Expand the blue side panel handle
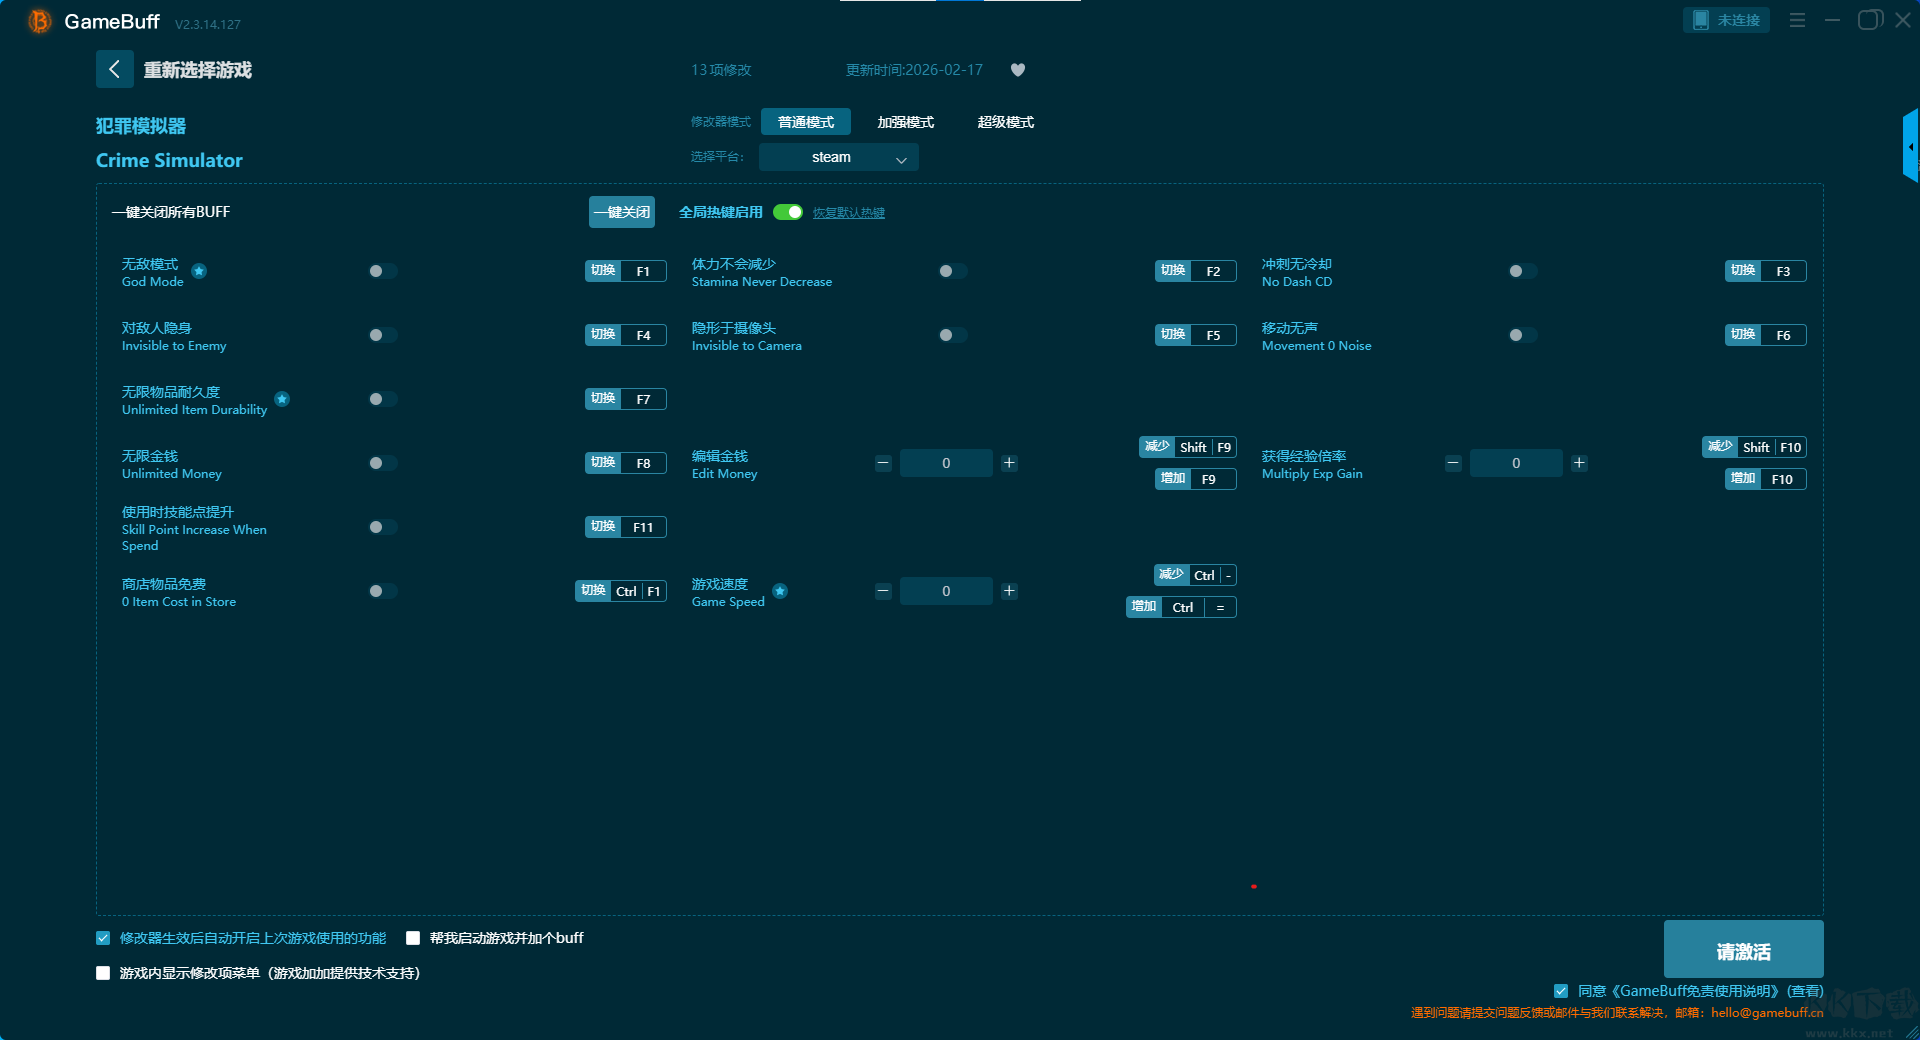1920x1040 pixels. tap(1910, 146)
